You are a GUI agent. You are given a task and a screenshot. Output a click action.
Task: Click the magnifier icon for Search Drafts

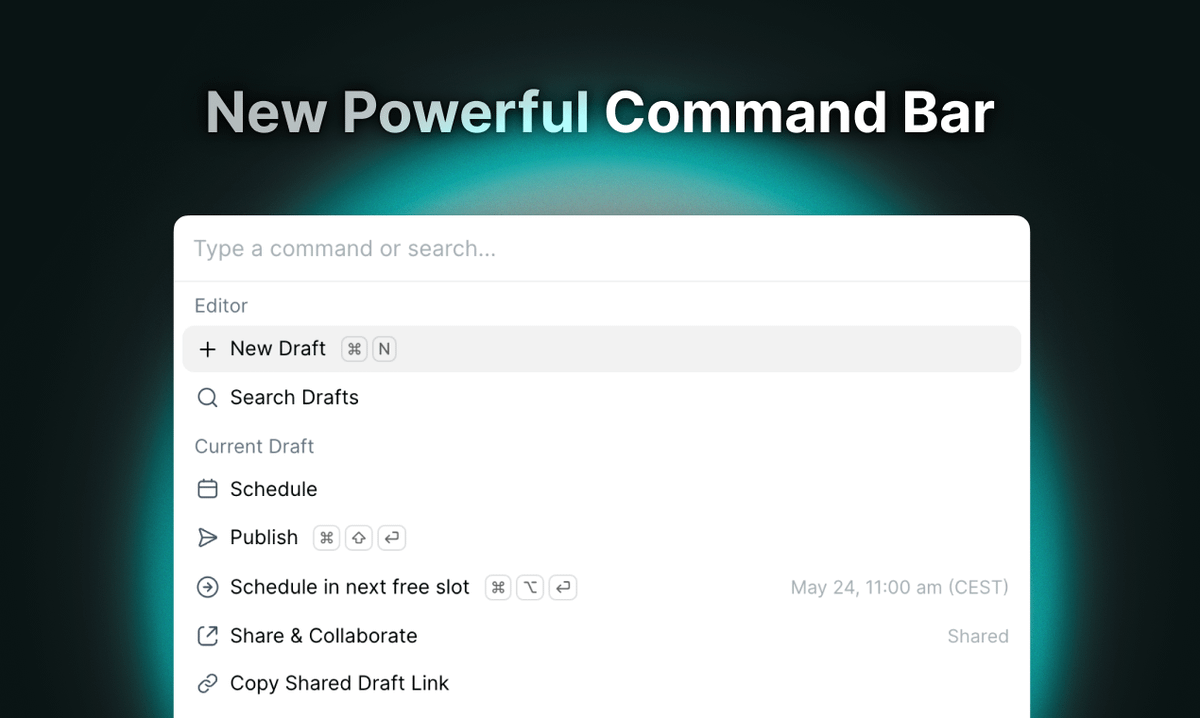(x=207, y=398)
